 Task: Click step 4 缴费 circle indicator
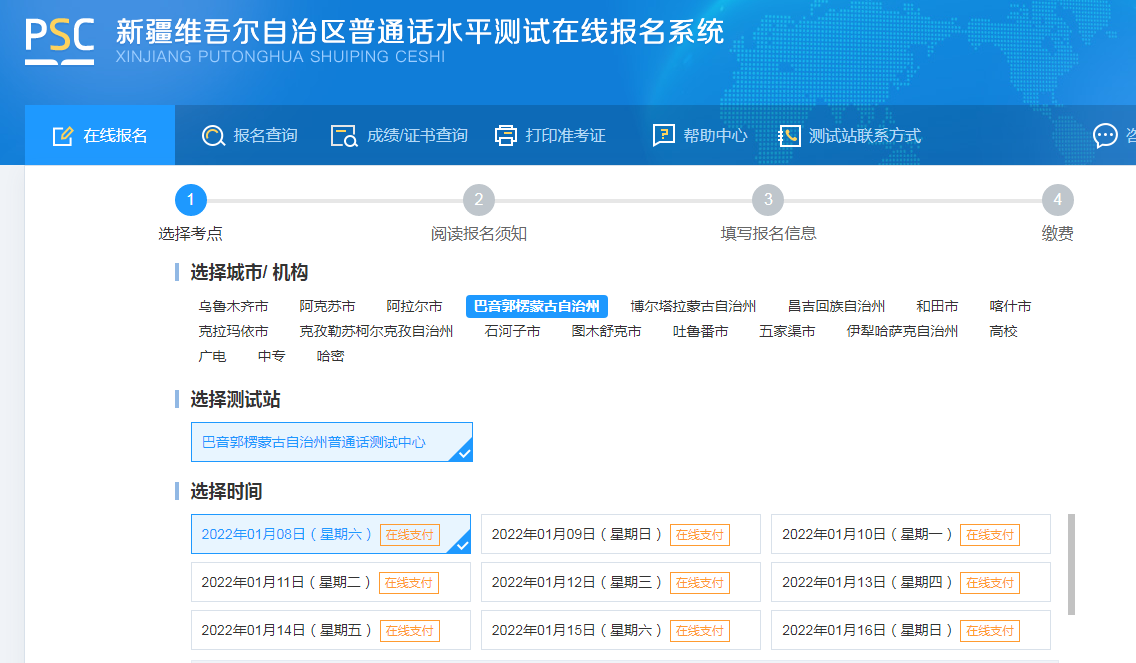[x=1057, y=201]
